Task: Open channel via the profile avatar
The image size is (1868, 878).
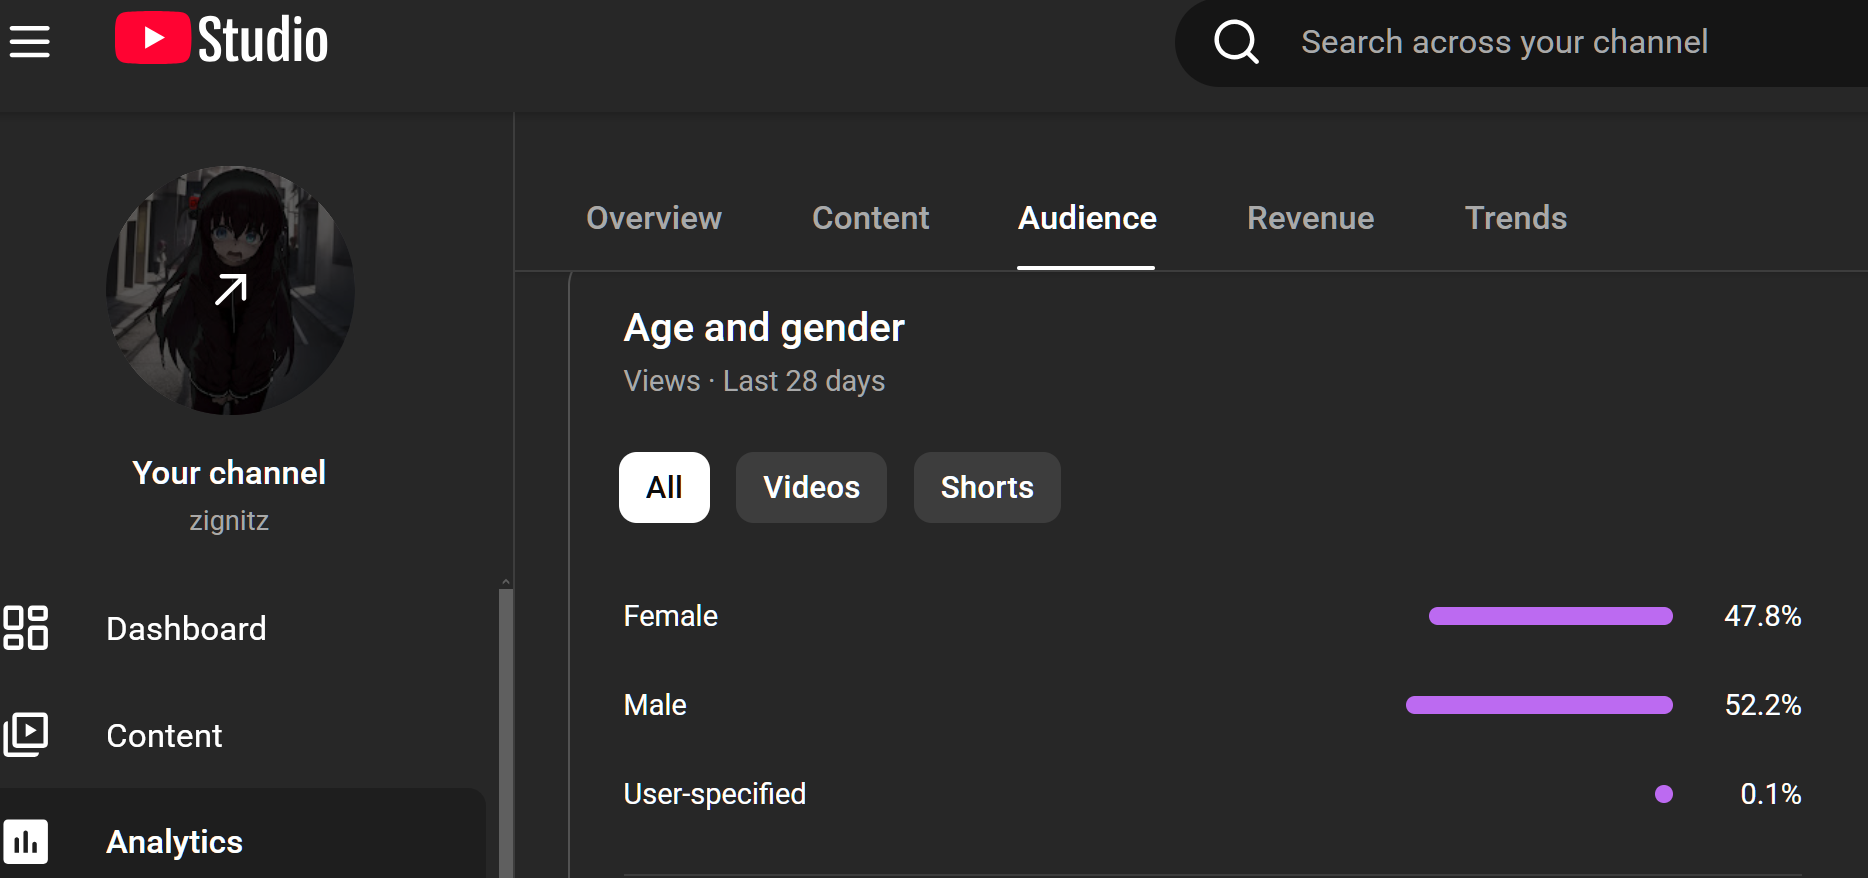Action: click(x=230, y=290)
